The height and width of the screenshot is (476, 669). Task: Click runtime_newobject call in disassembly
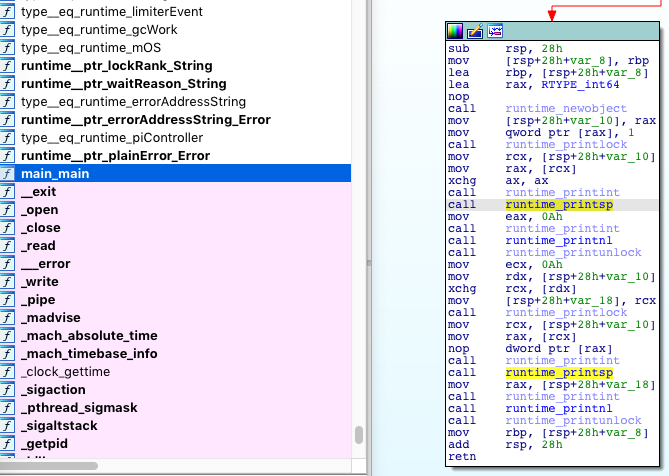(566, 108)
